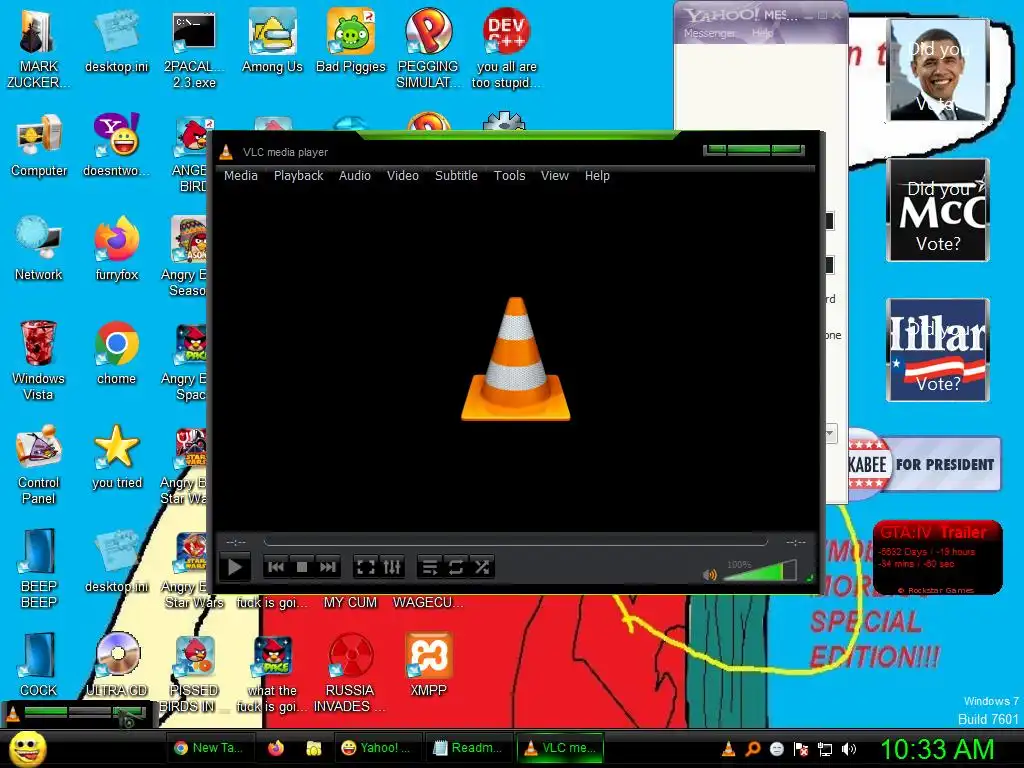Select the top-row desktop.ini file icon
The image size is (1024, 768).
click(116, 42)
